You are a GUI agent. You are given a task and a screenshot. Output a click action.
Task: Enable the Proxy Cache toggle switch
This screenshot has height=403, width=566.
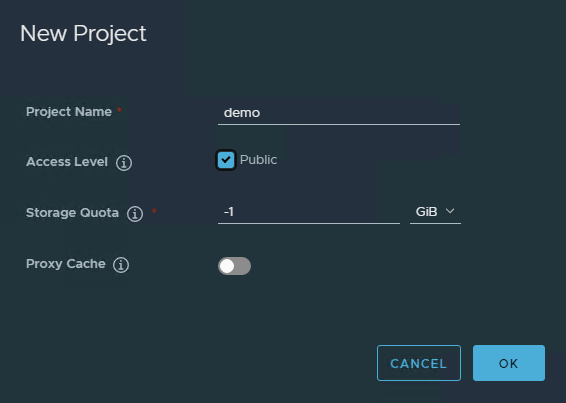[x=234, y=266]
